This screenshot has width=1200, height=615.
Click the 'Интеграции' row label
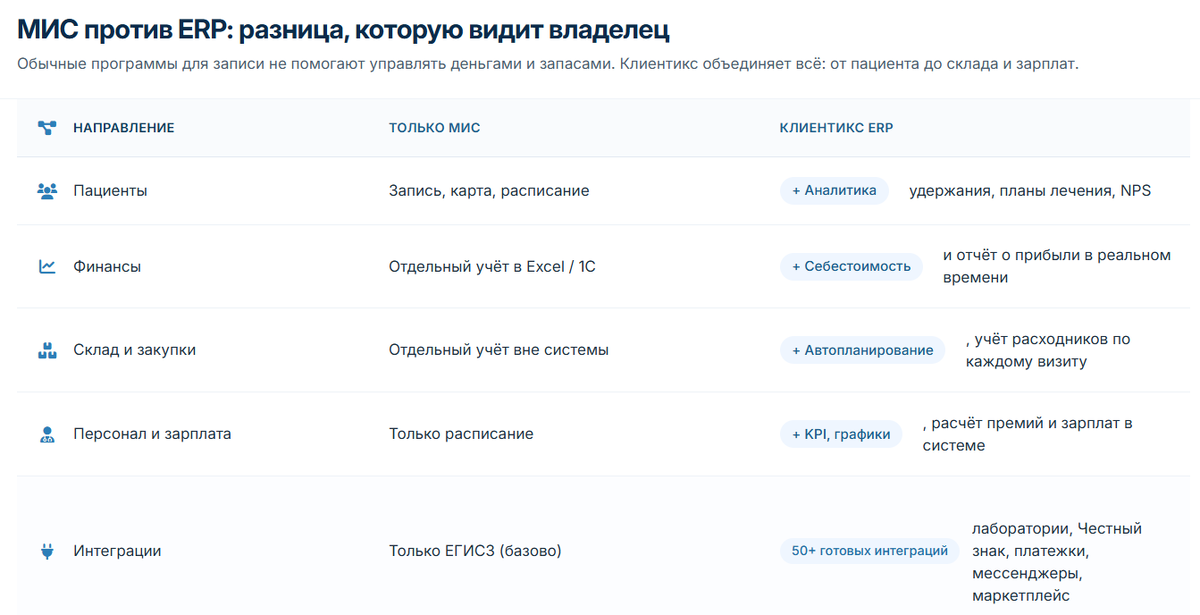click(x=117, y=551)
